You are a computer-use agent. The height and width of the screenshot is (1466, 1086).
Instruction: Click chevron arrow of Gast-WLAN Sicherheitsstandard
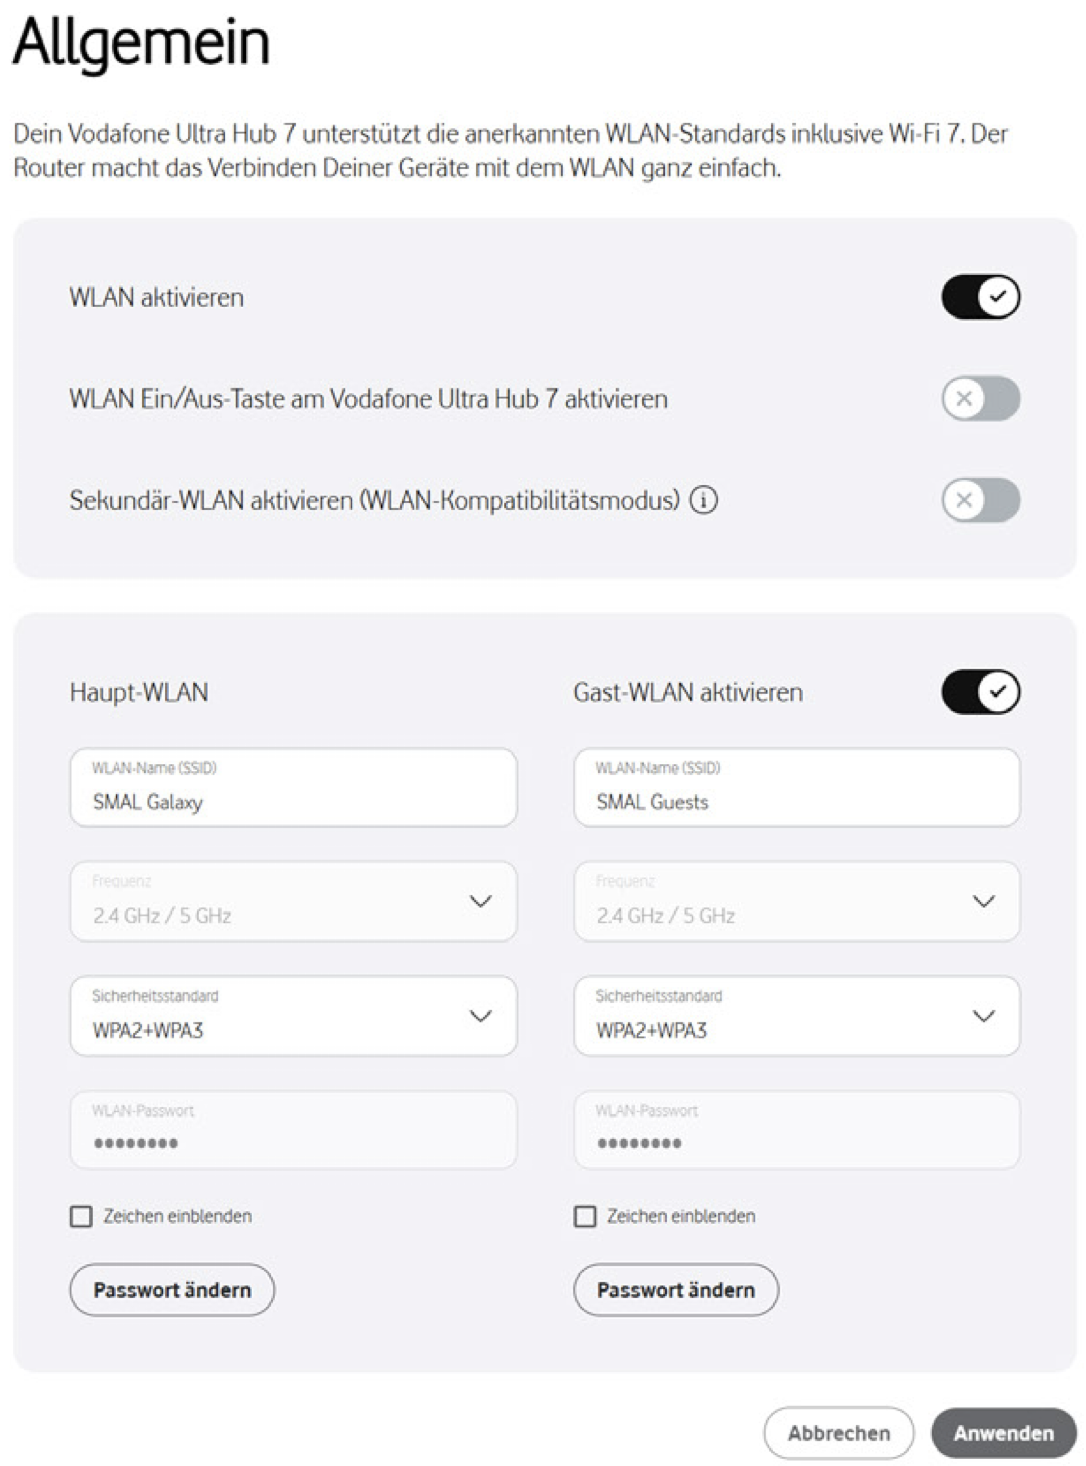pyautogui.click(x=984, y=1016)
